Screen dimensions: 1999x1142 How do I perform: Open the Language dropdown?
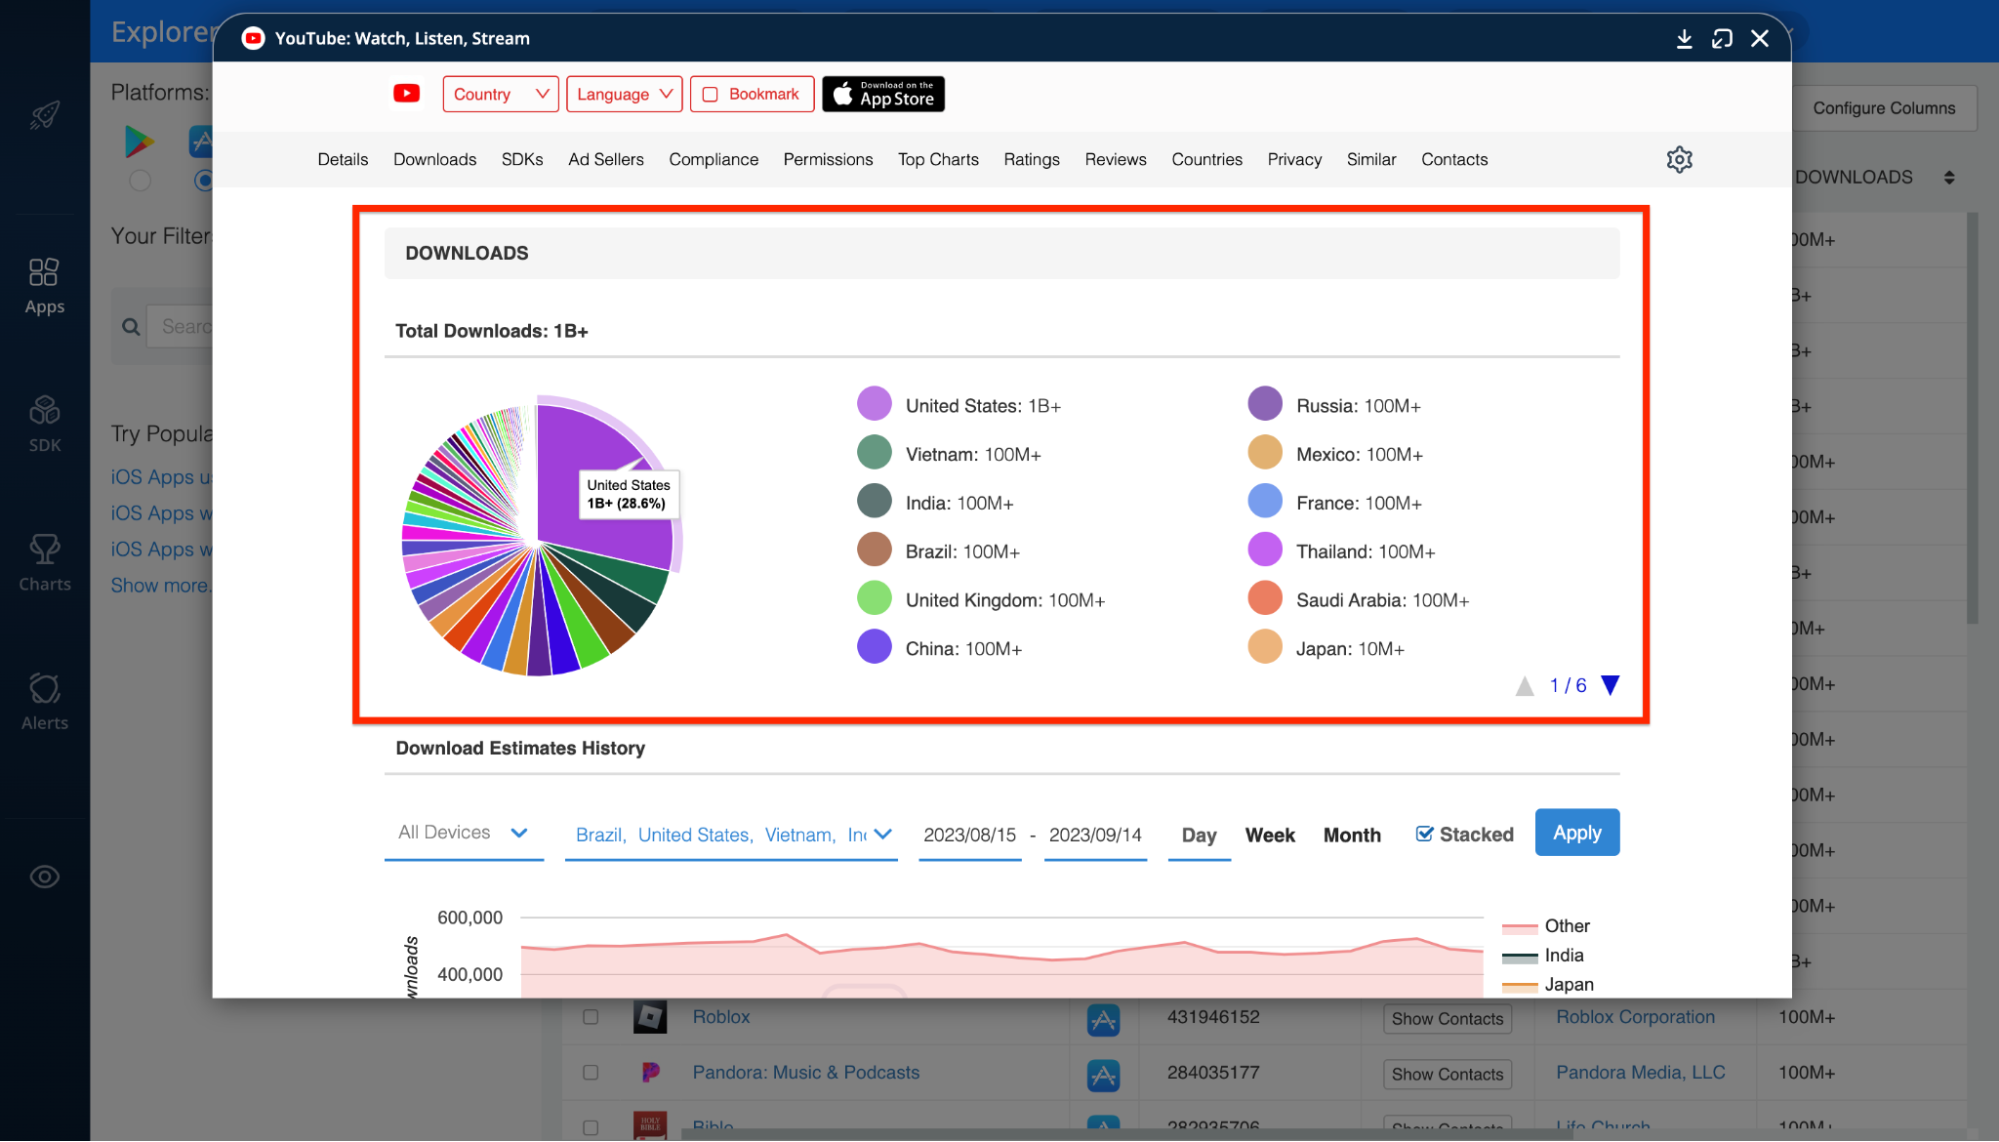click(x=624, y=94)
